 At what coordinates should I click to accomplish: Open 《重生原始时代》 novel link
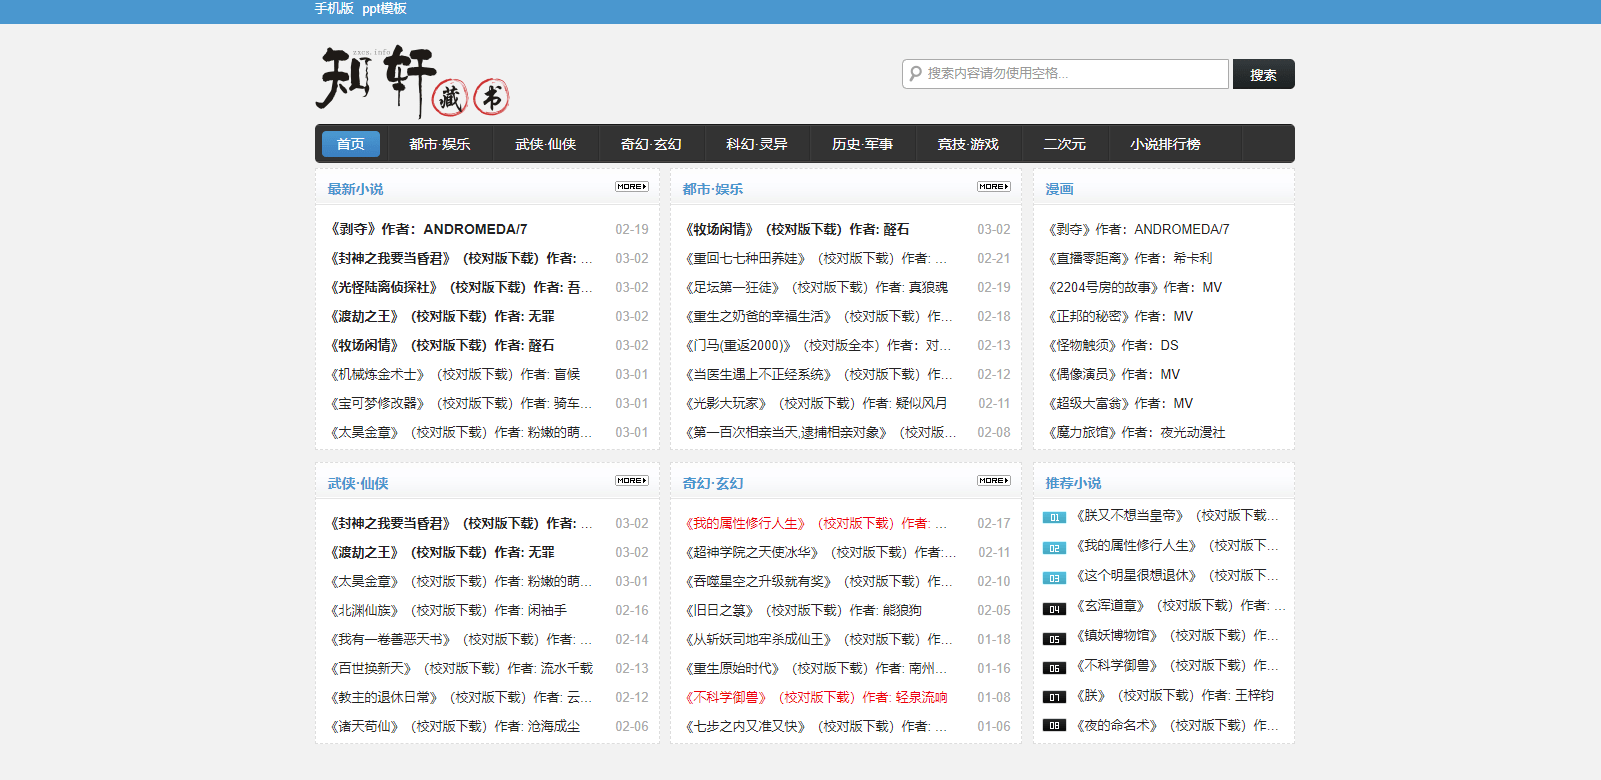pos(817,668)
